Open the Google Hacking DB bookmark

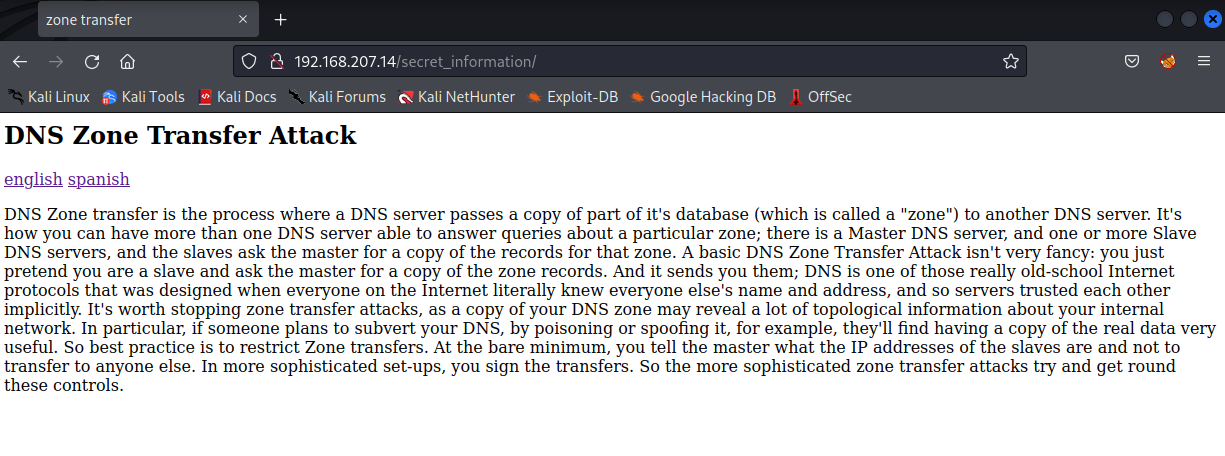pyautogui.click(x=703, y=97)
